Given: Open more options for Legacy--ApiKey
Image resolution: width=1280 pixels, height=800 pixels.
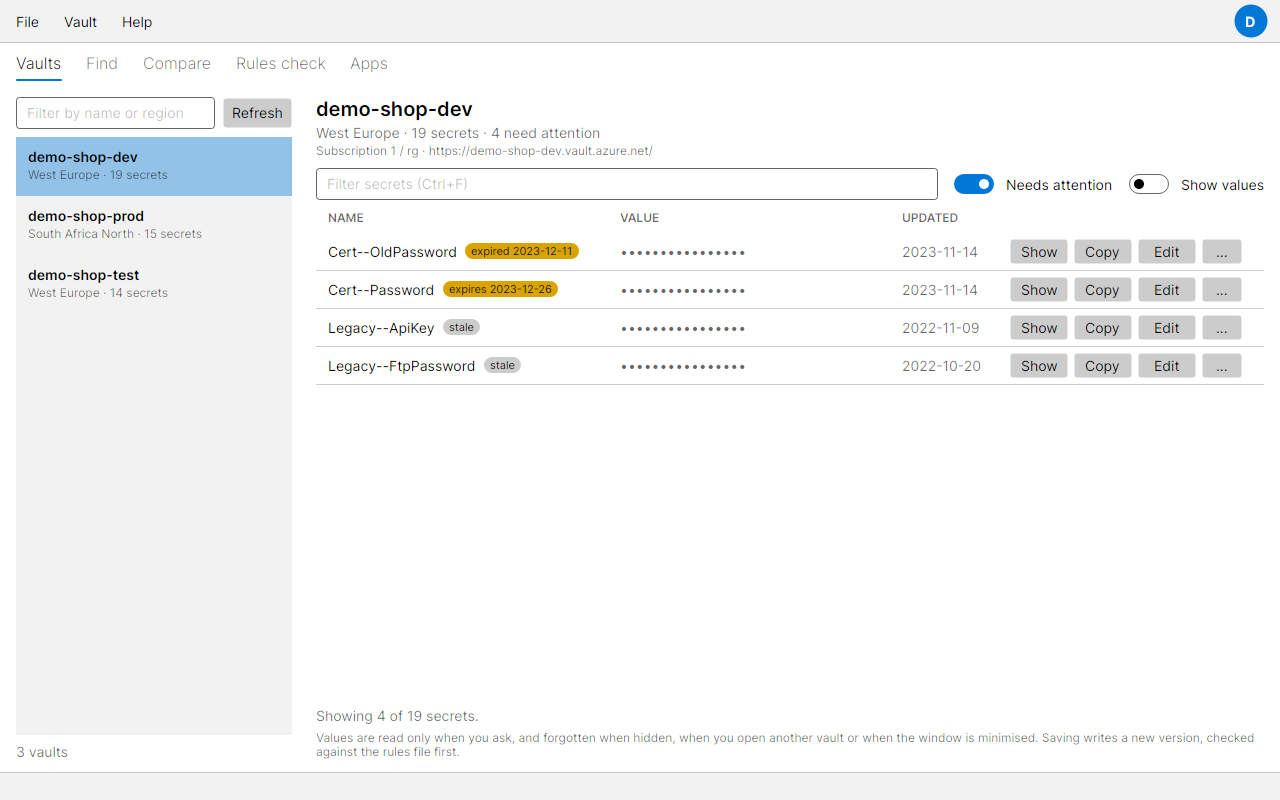Looking at the screenshot, I should click(1222, 328).
